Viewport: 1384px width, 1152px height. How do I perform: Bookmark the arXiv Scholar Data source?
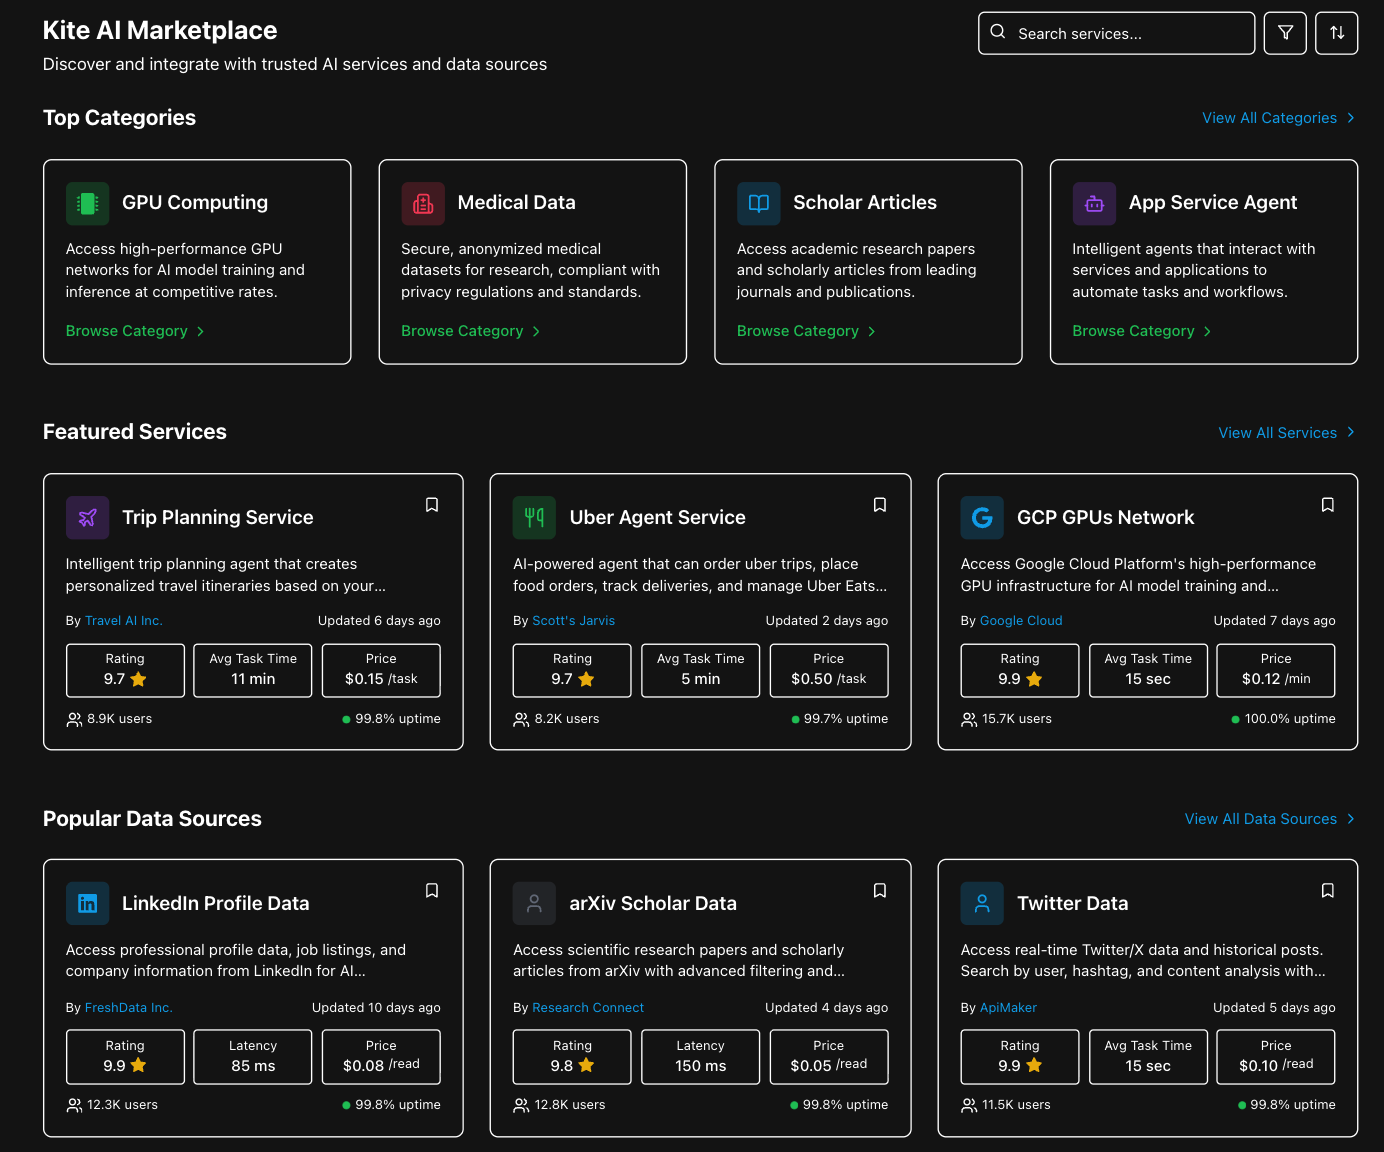880,891
